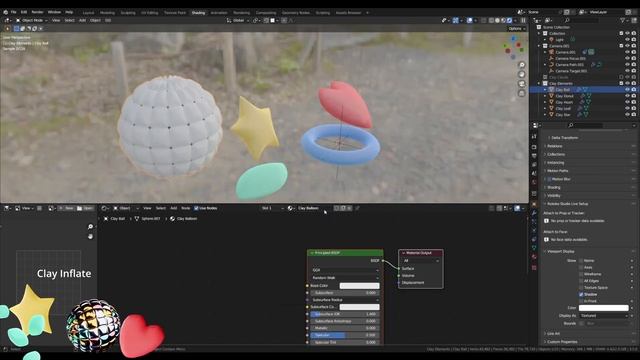640x360 pixels.
Task: Uncheck the Shadow checkbox
Action: click(x=581, y=294)
